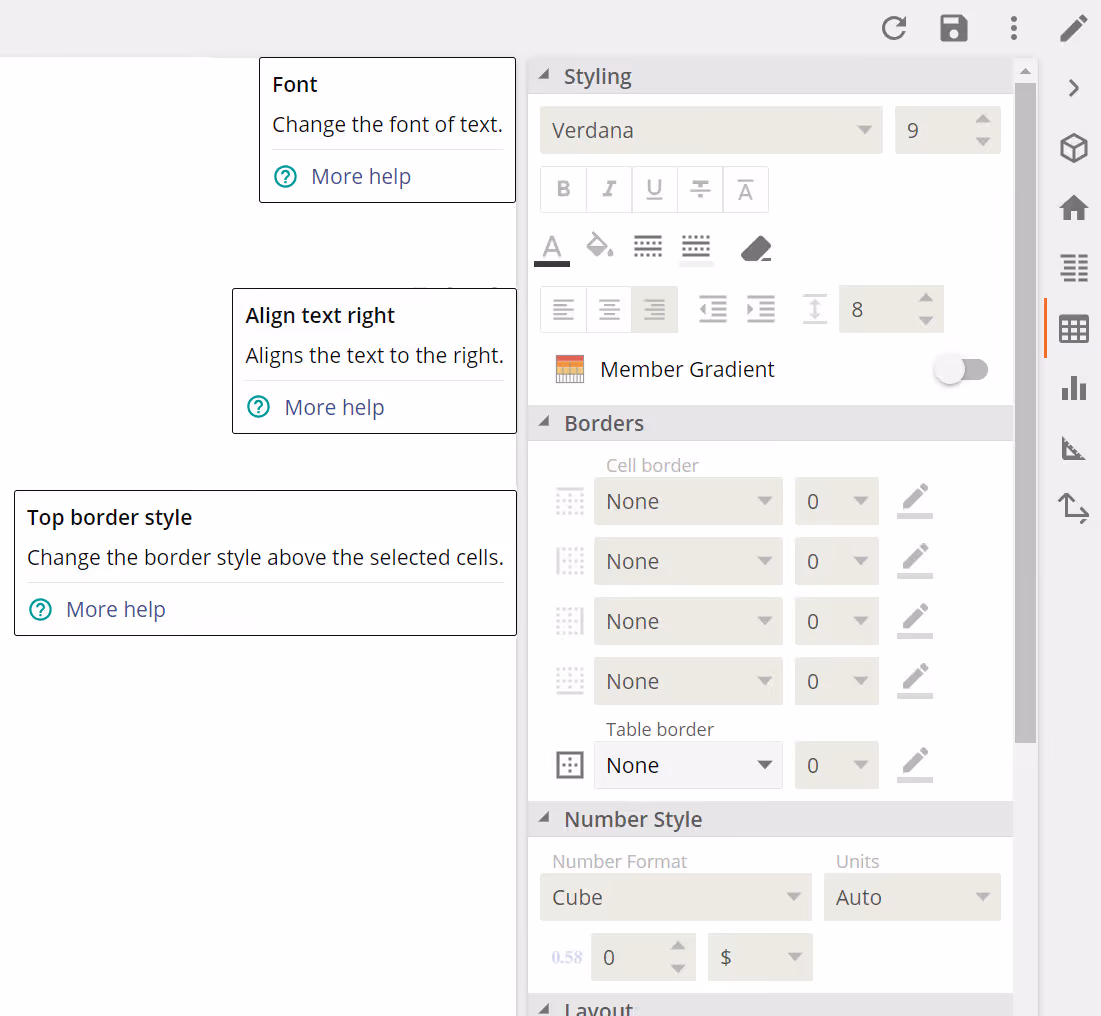Click More help in the Font tooltip
This screenshot has height=1016, width=1101.
361,176
